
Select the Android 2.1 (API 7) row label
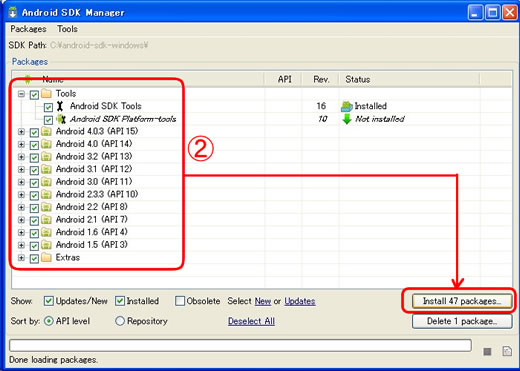92,220
